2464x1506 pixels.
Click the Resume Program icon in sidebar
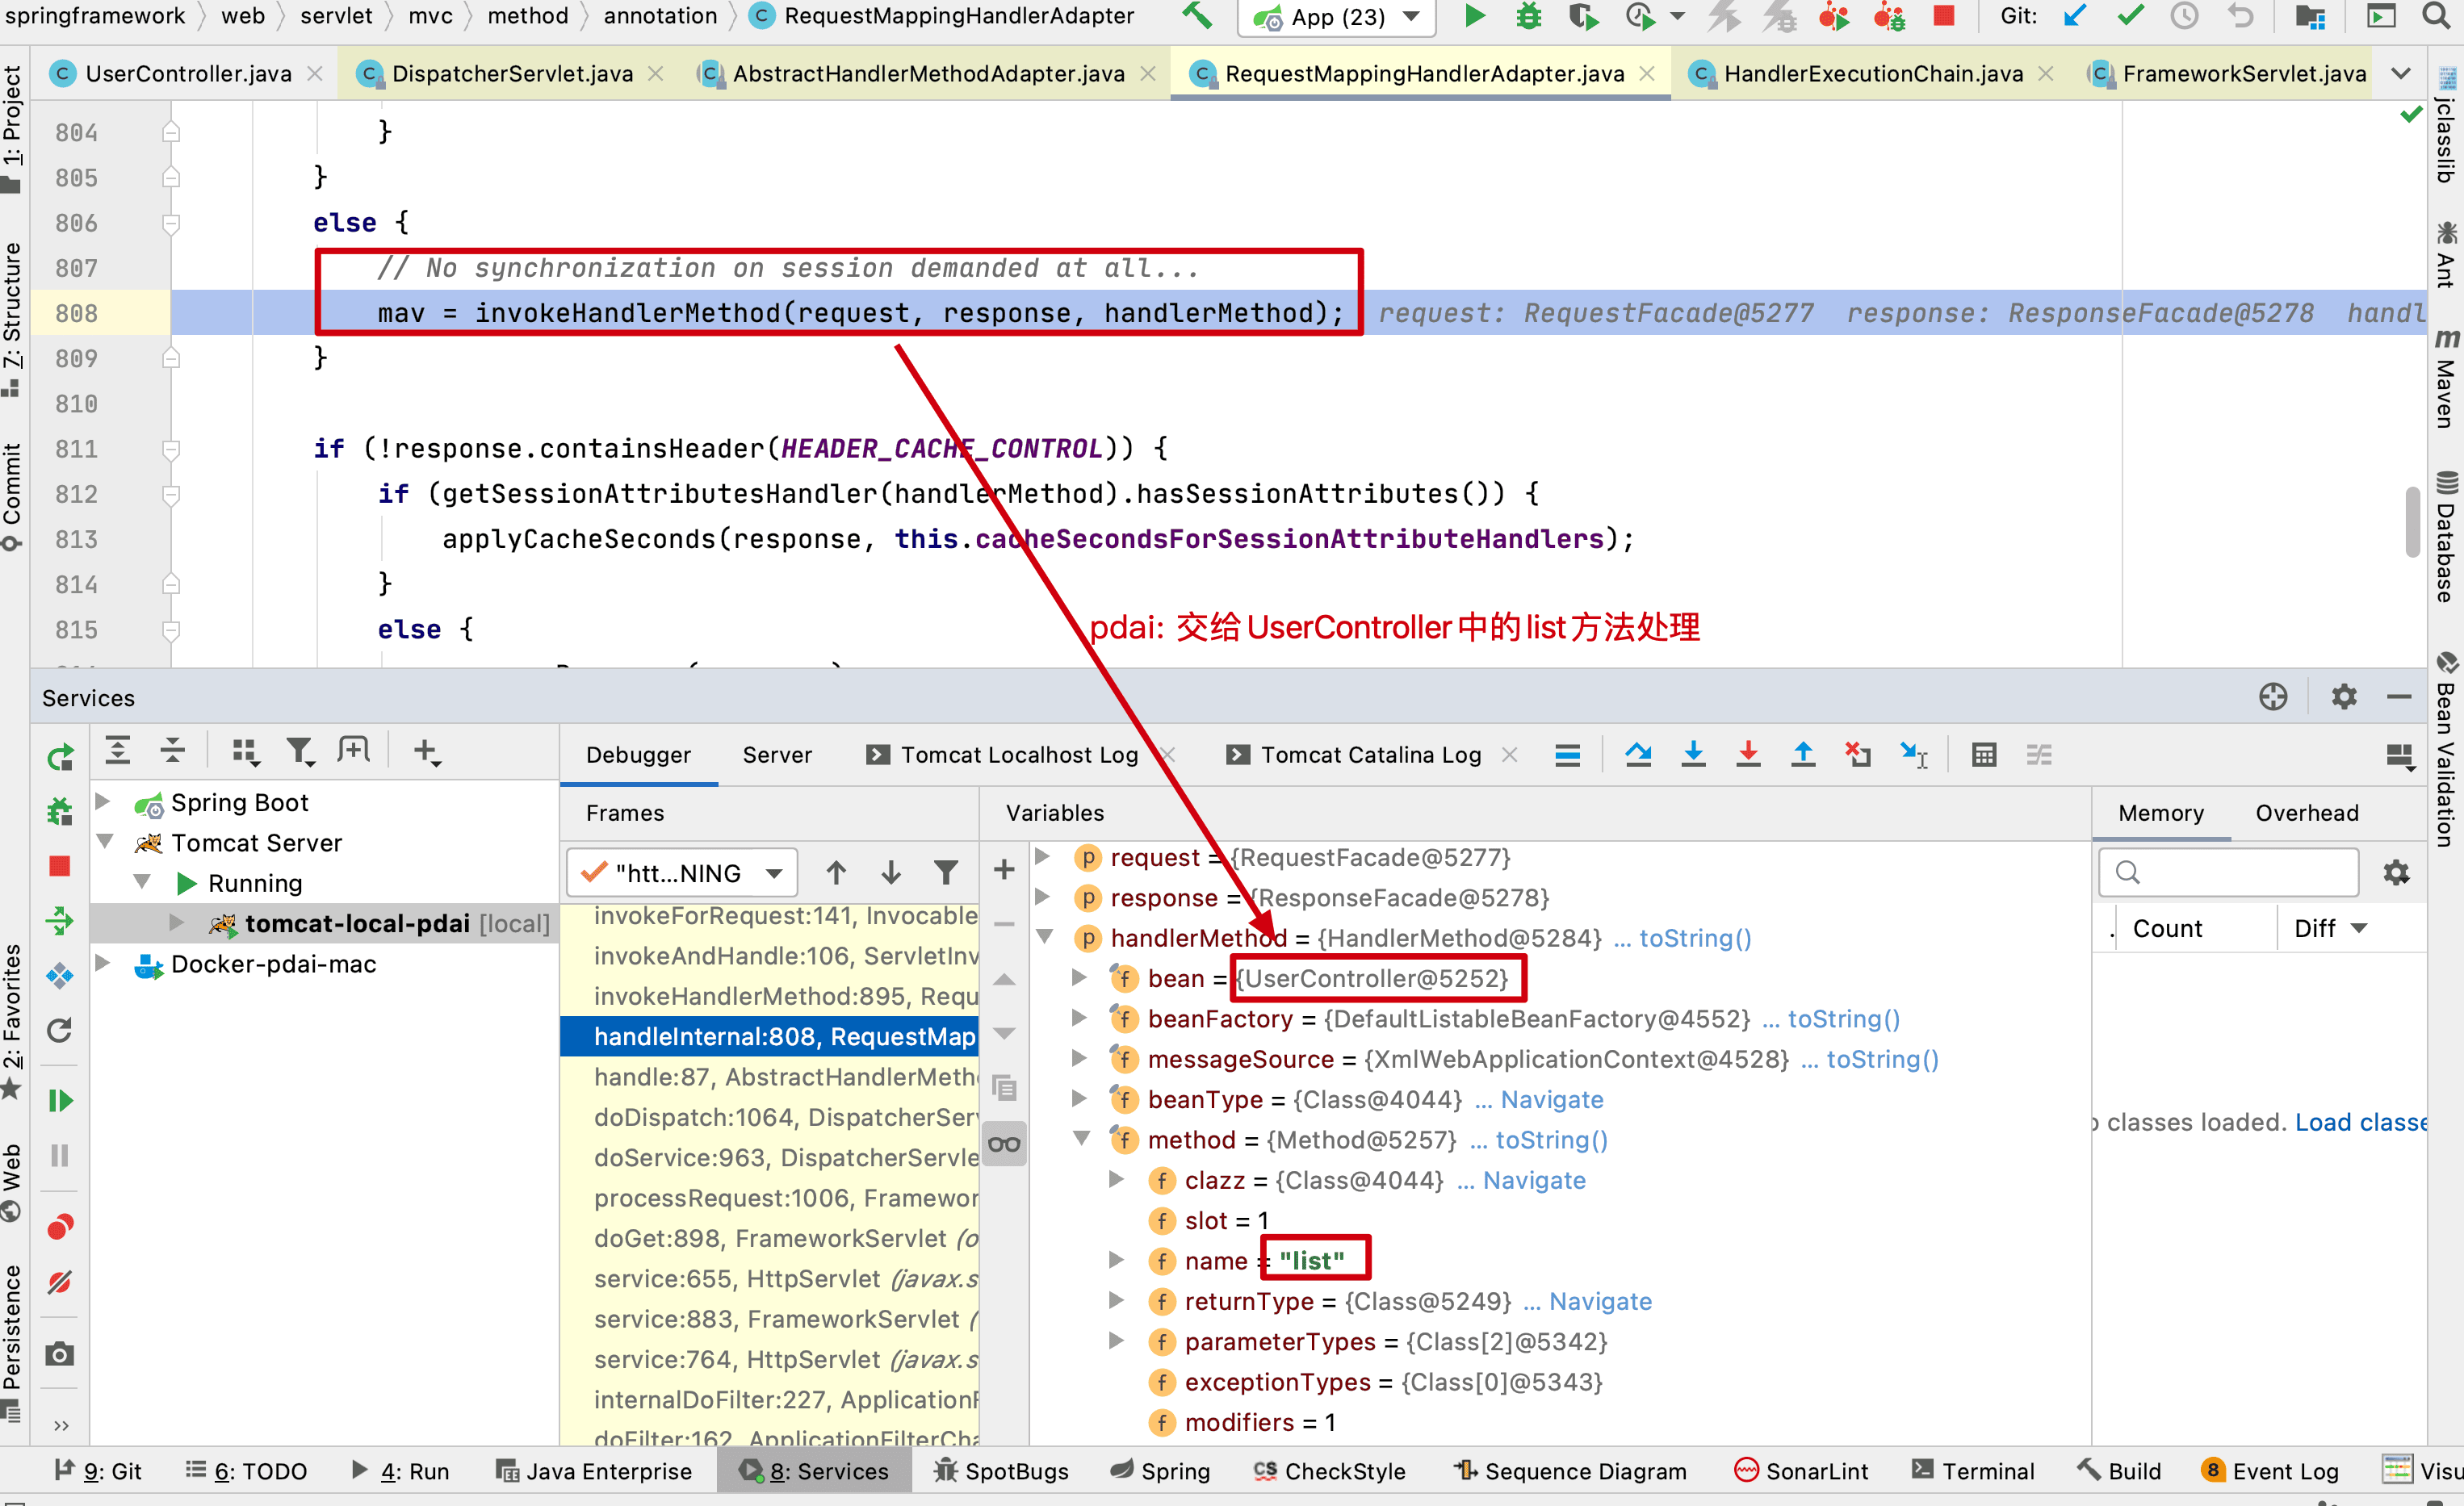click(x=60, y=1101)
